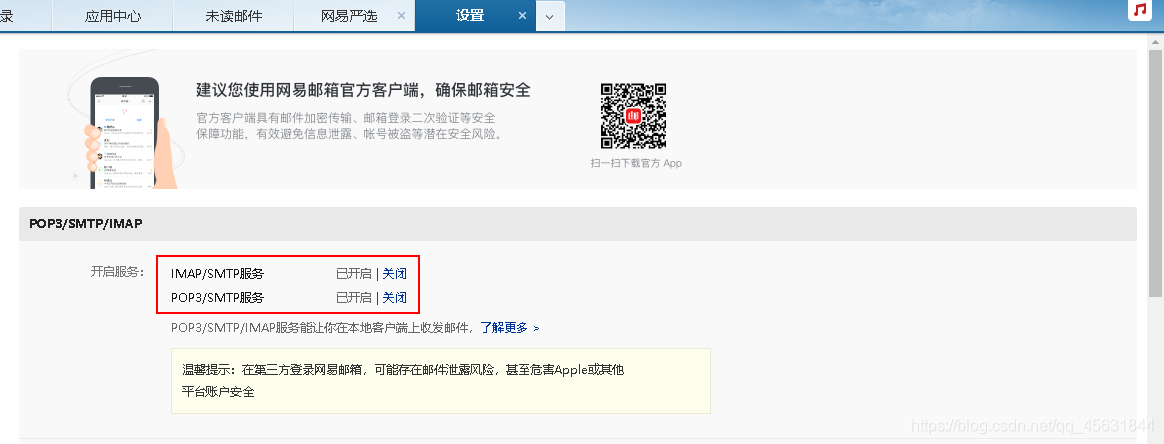The image size is (1164, 444).
Task: Click the QR code for official app
Action: click(633, 117)
